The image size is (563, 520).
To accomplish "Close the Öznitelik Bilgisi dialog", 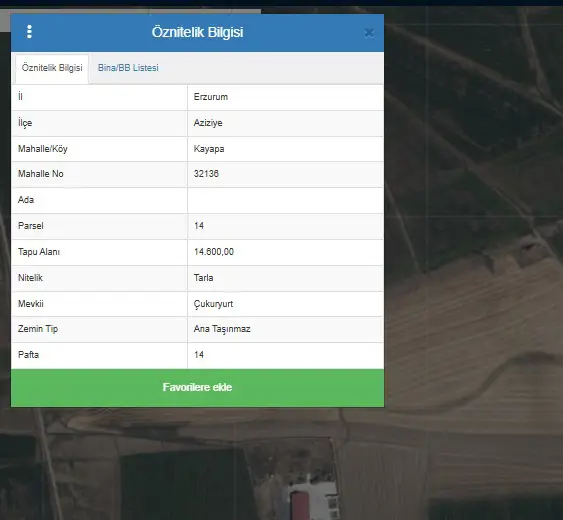I will [369, 33].
